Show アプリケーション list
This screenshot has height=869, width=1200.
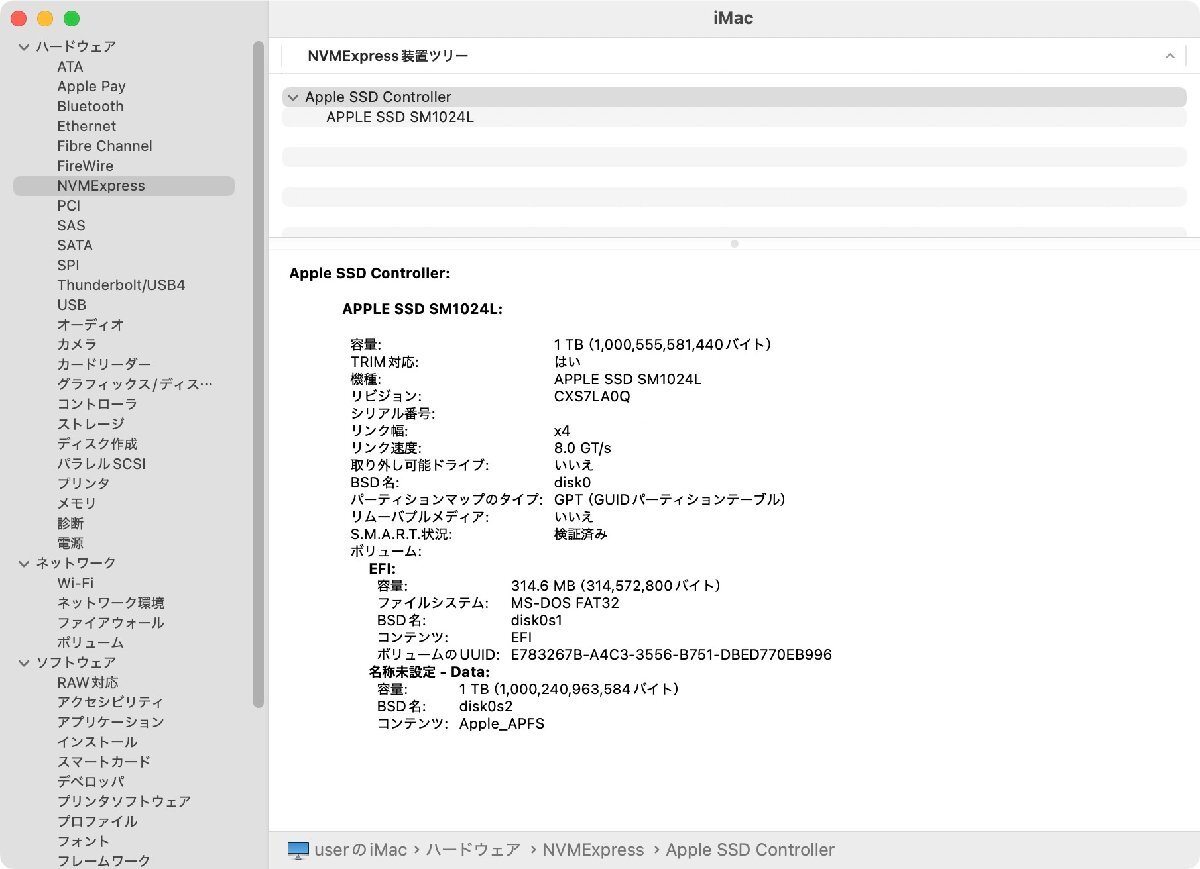[x=110, y=722]
